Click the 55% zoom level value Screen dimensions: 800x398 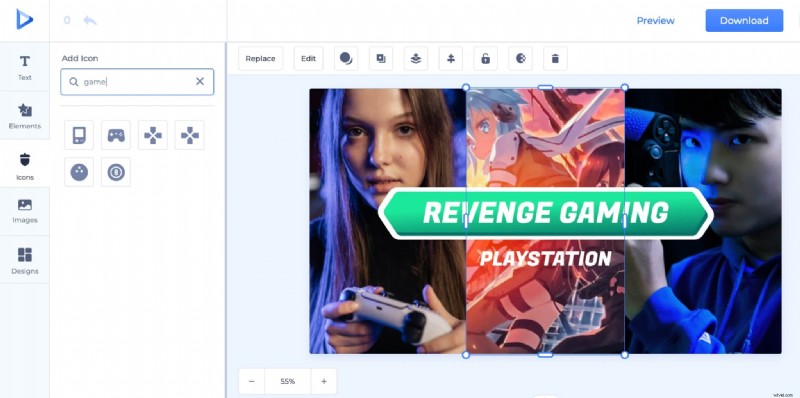click(287, 381)
